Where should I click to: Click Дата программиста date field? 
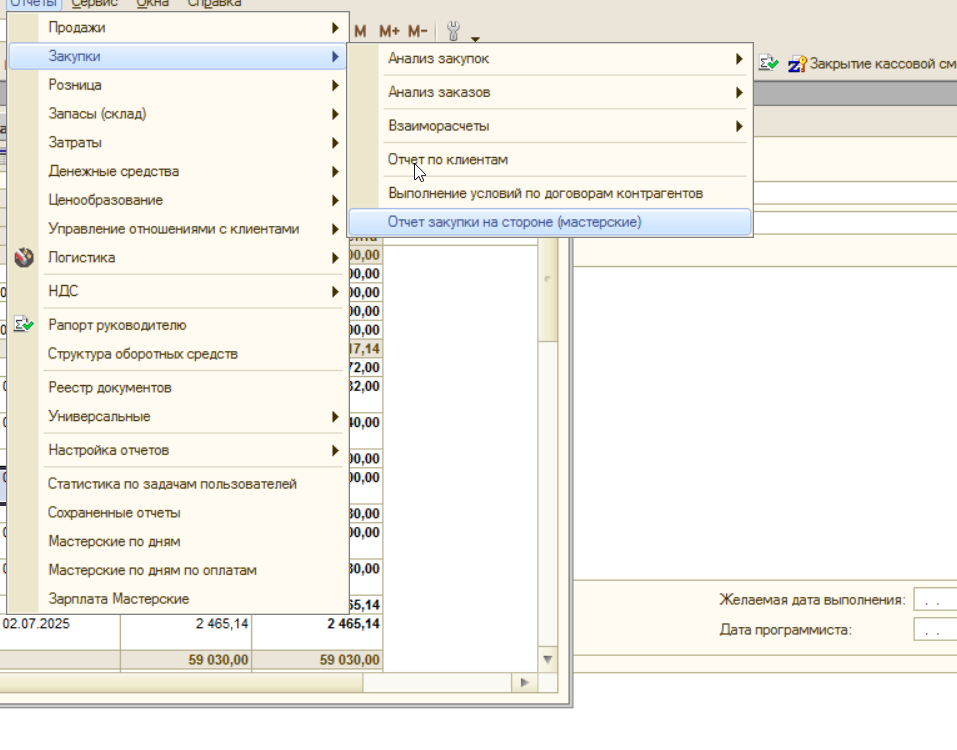(935, 629)
